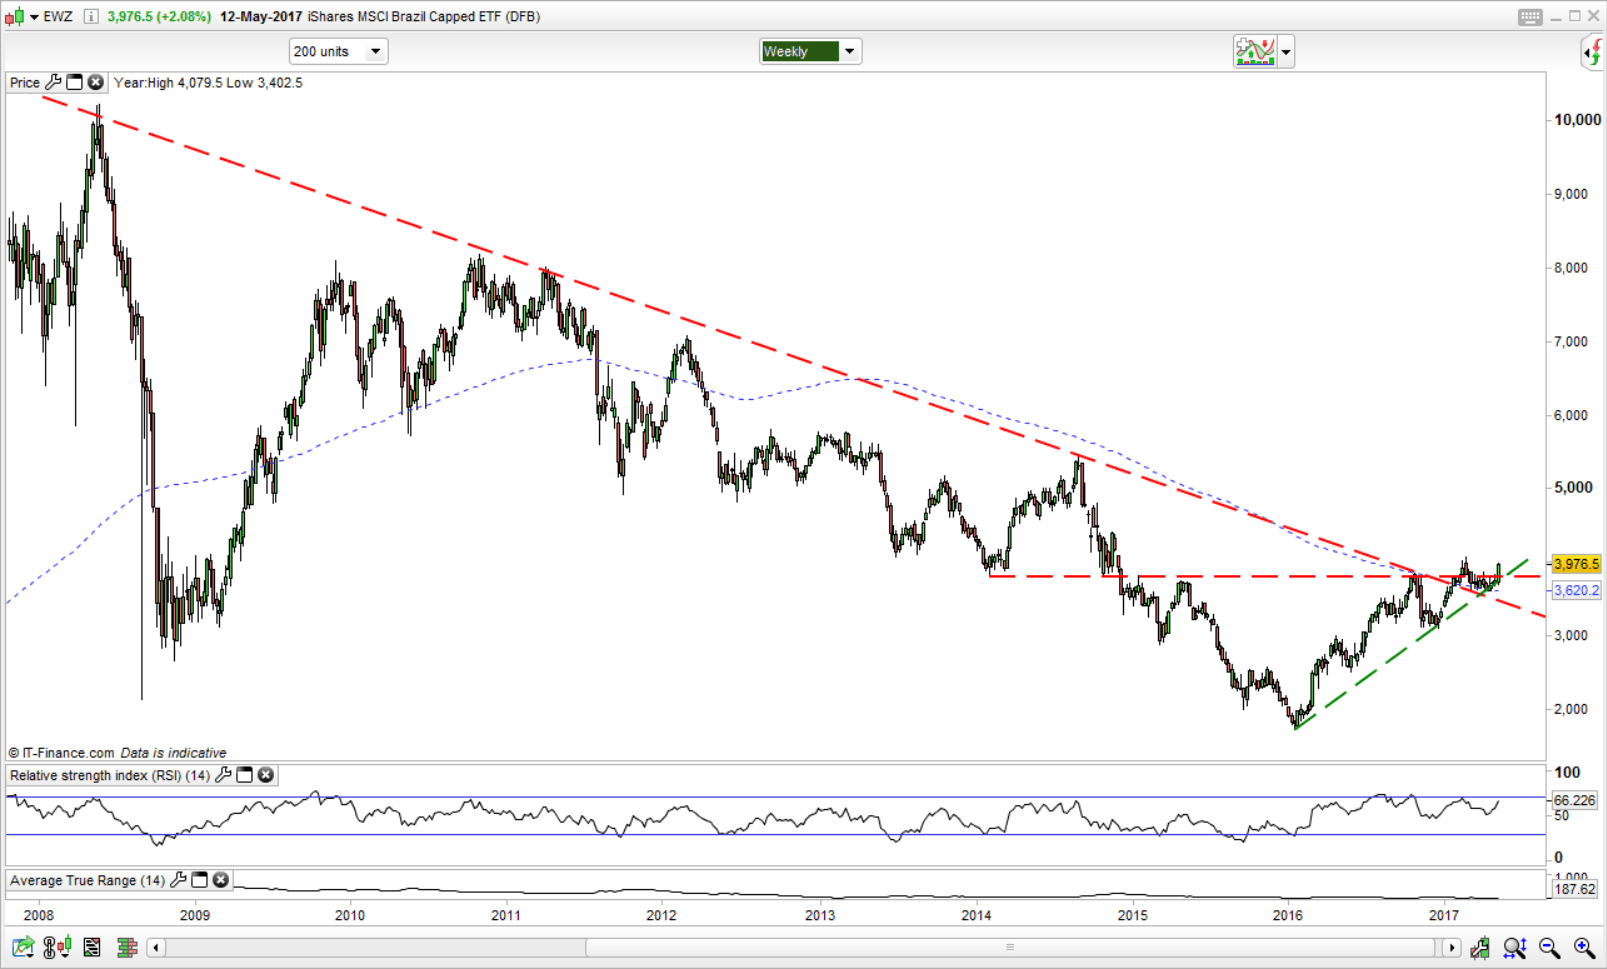Click the EWZ instrument info icon
Viewport: 1607px width, 969px height.
click(90, 17)
